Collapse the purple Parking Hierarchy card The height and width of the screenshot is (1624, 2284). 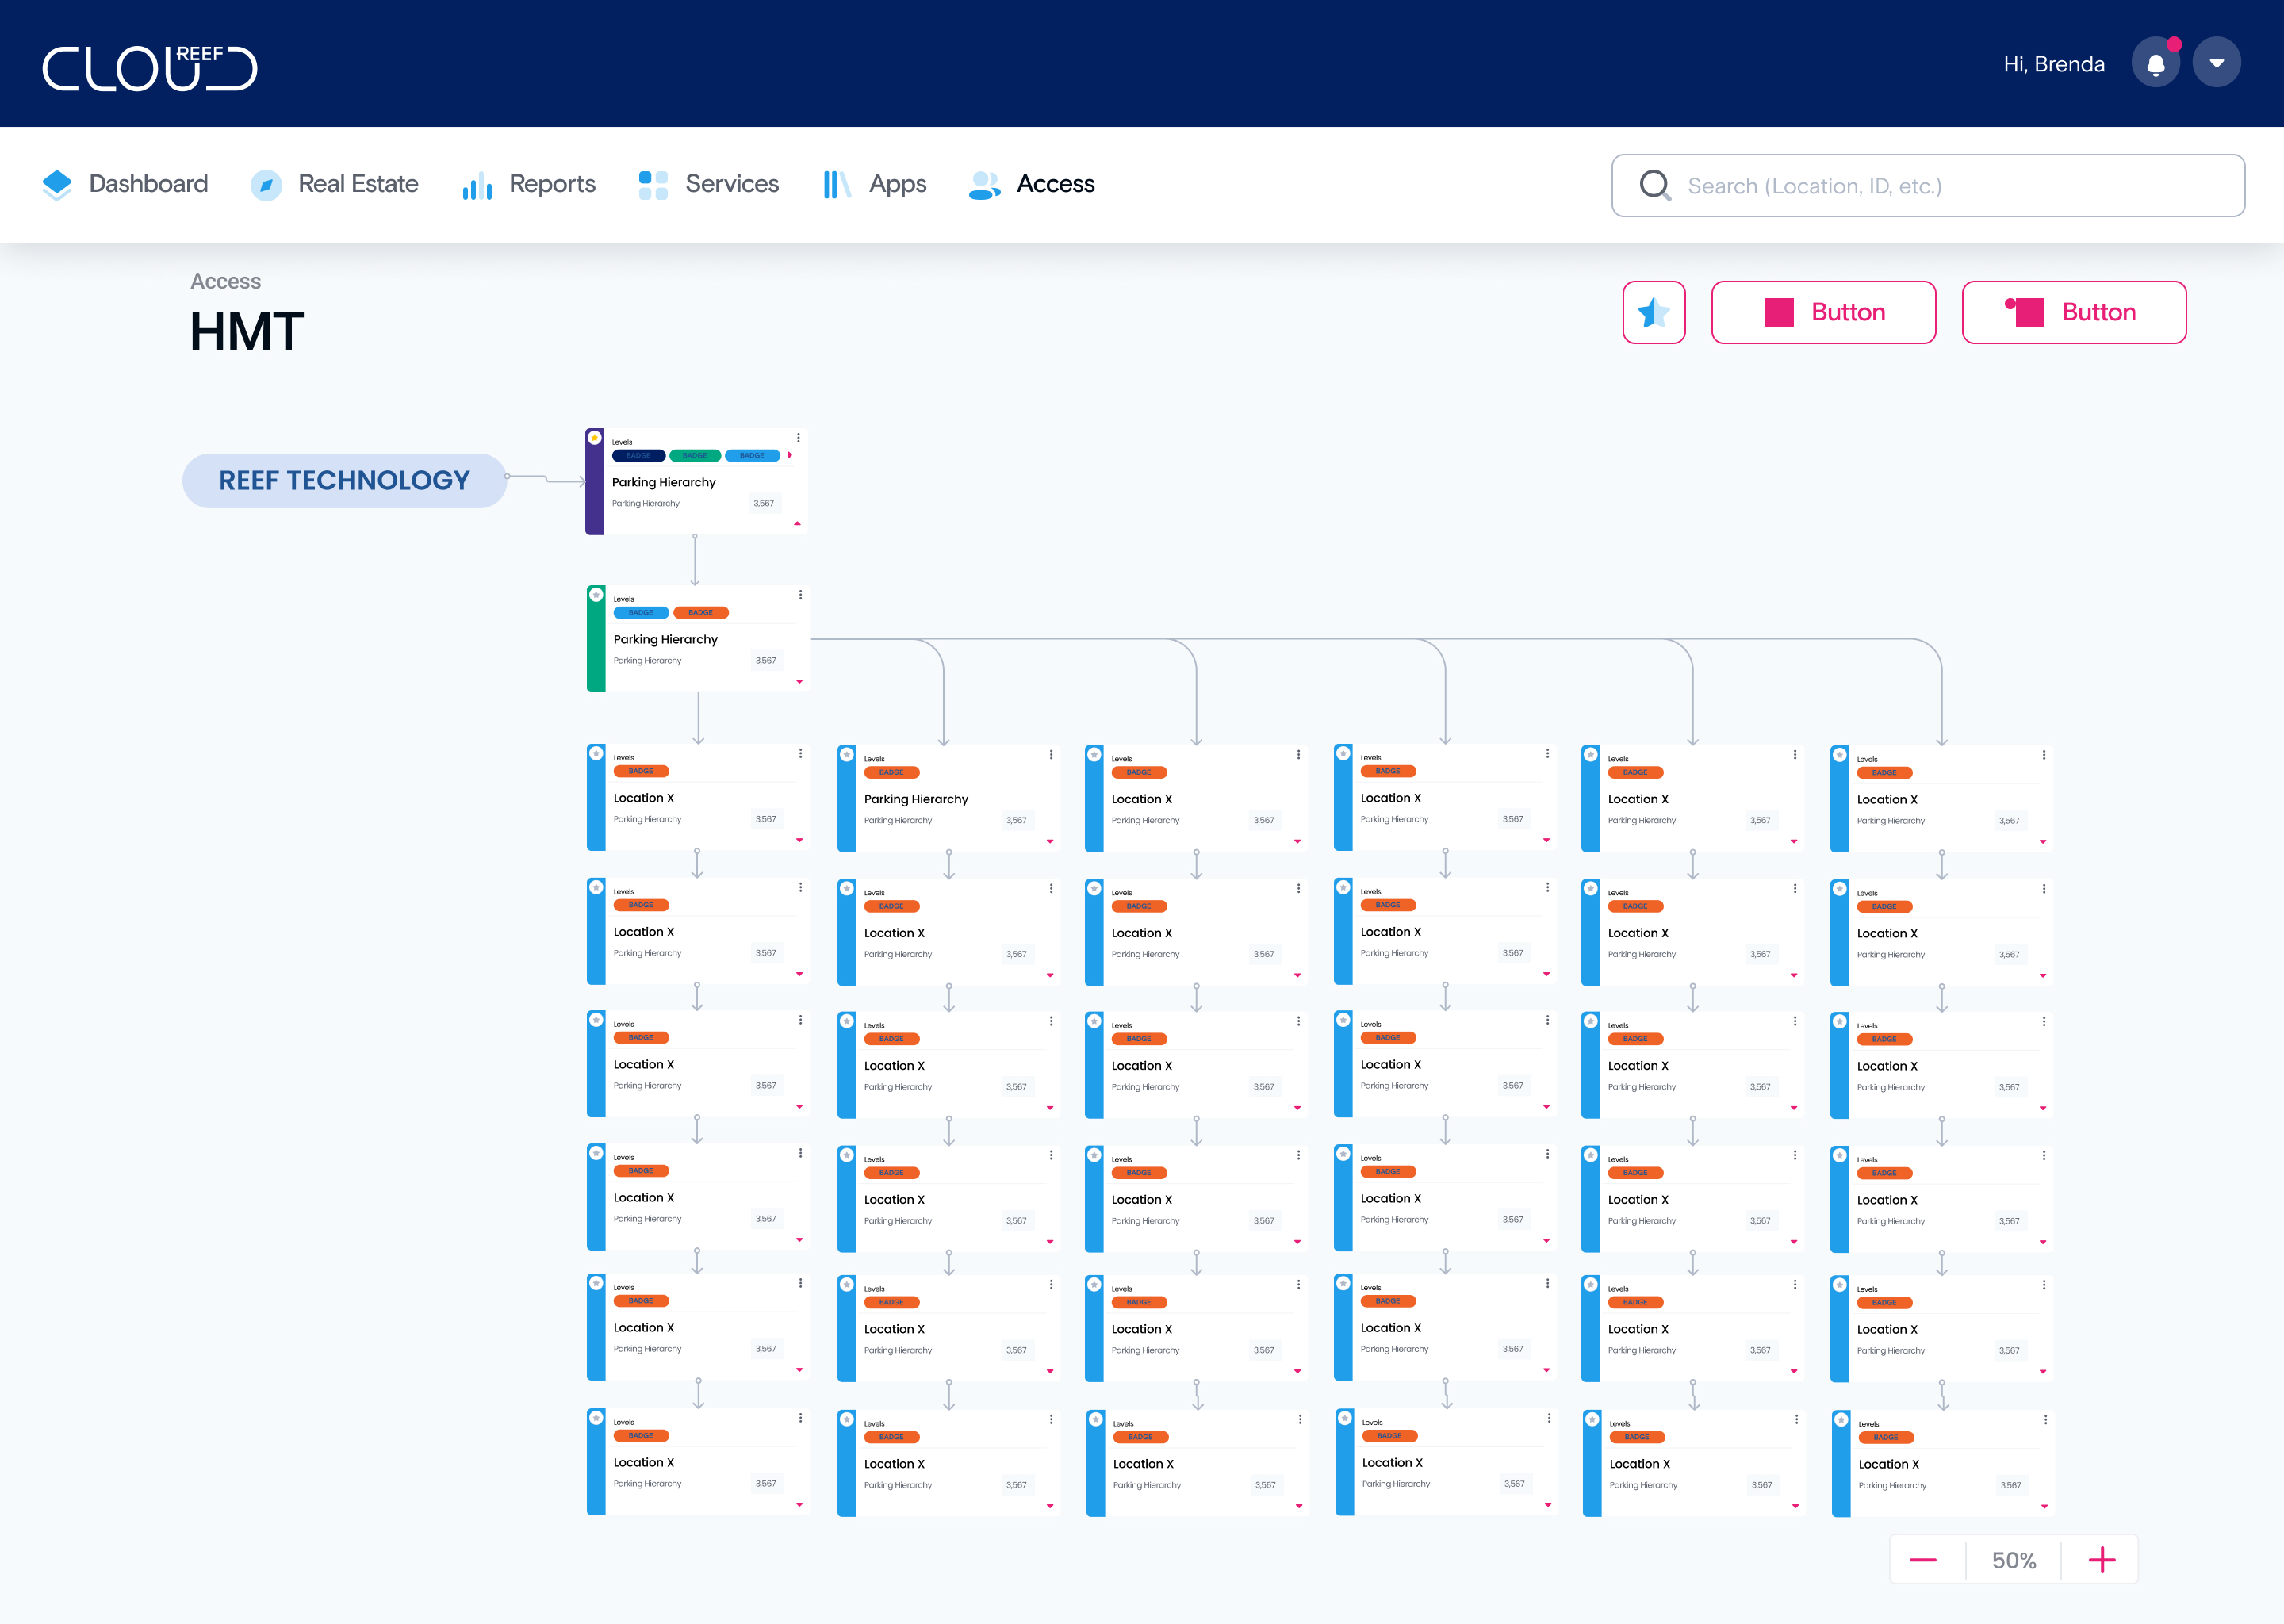[797, 523]
